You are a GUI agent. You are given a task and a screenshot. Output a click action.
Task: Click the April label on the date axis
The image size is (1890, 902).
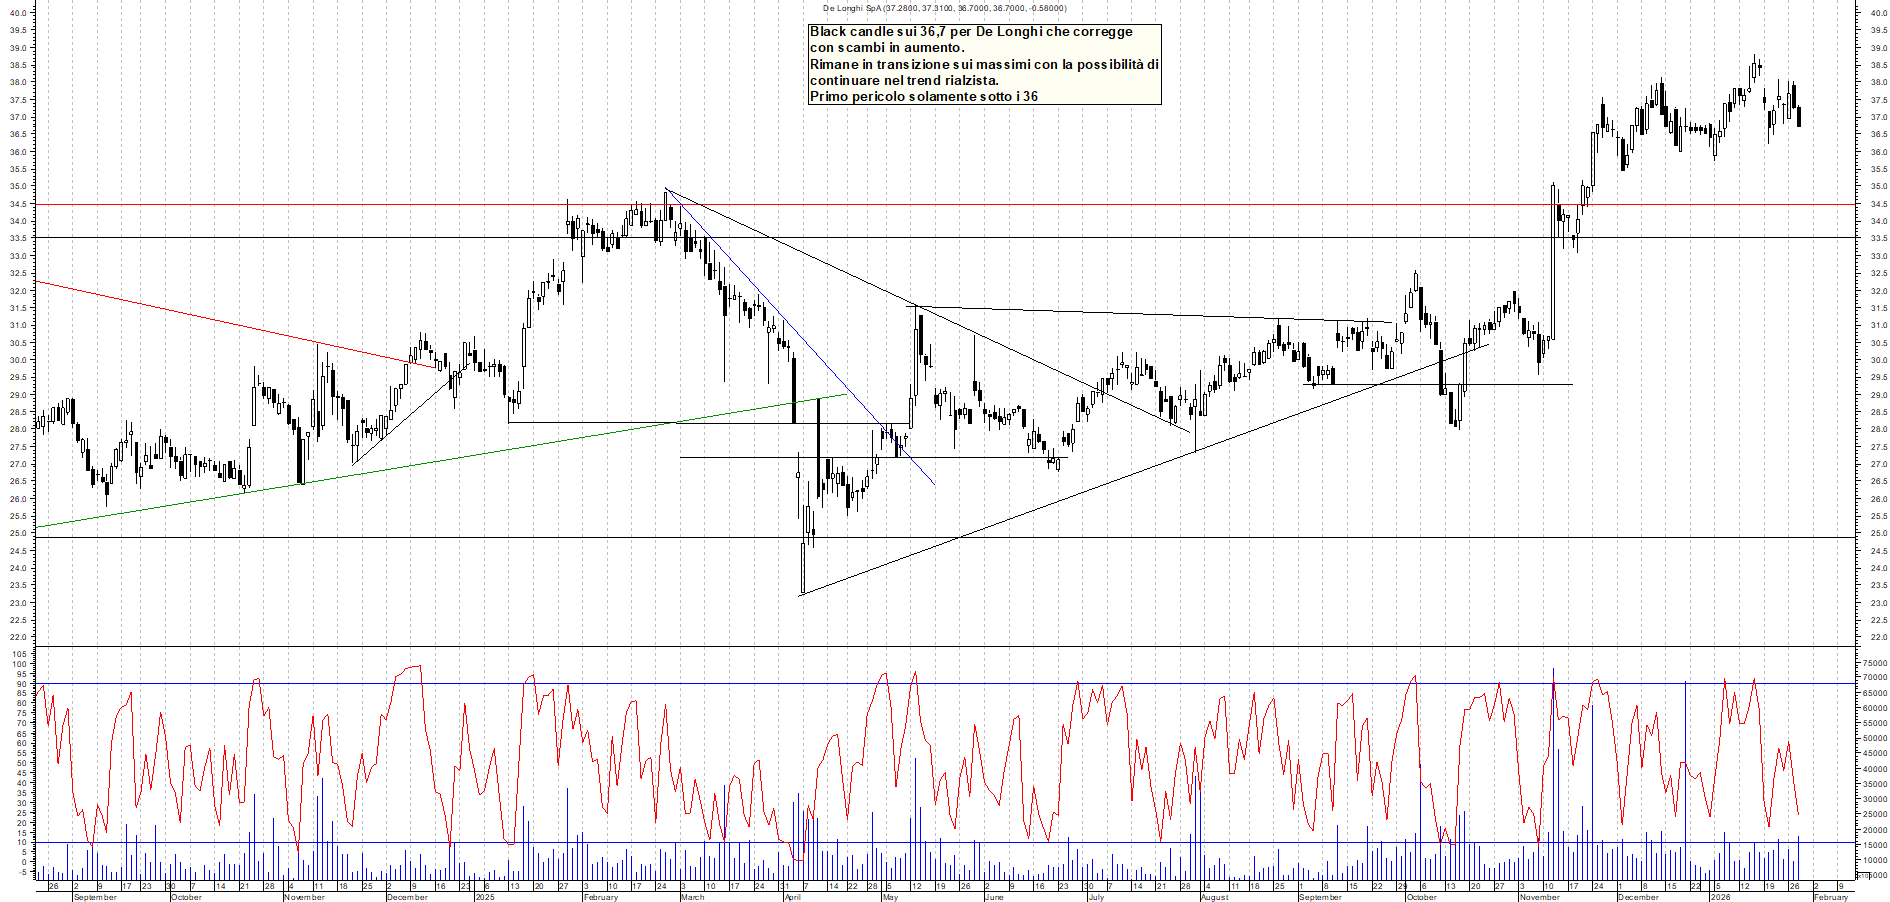(792, 897)
